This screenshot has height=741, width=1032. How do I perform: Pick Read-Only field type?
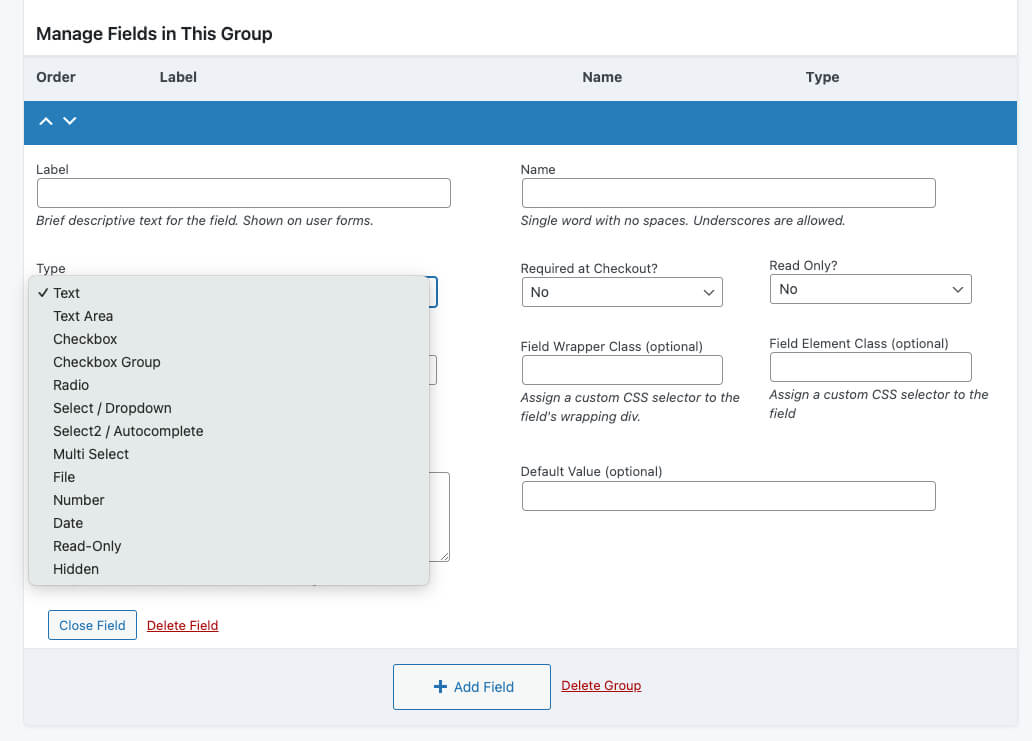coord(229,546)
